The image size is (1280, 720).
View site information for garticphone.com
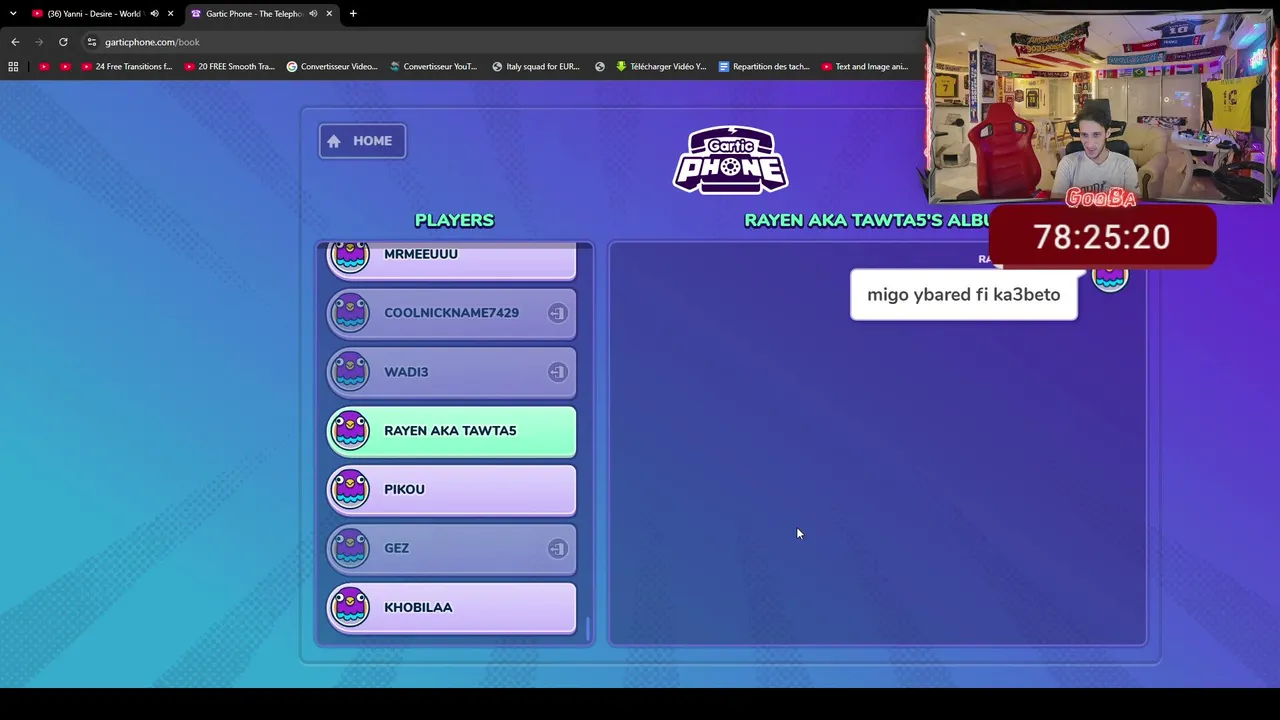[91, 42]
